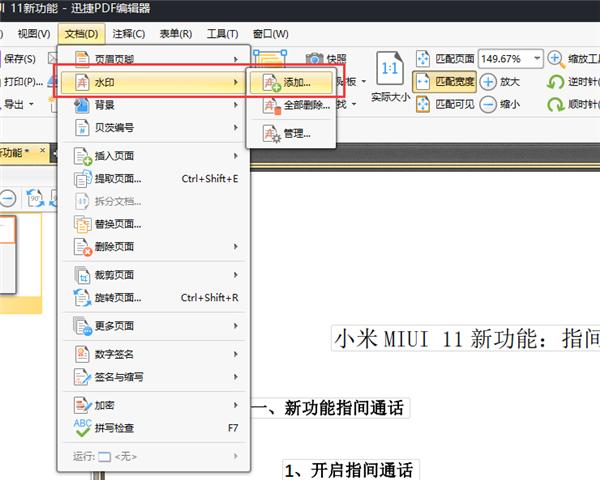Choose 替换页面... from the document menu
The width and height of the screenshot is (600, 480).
point(154,224)
